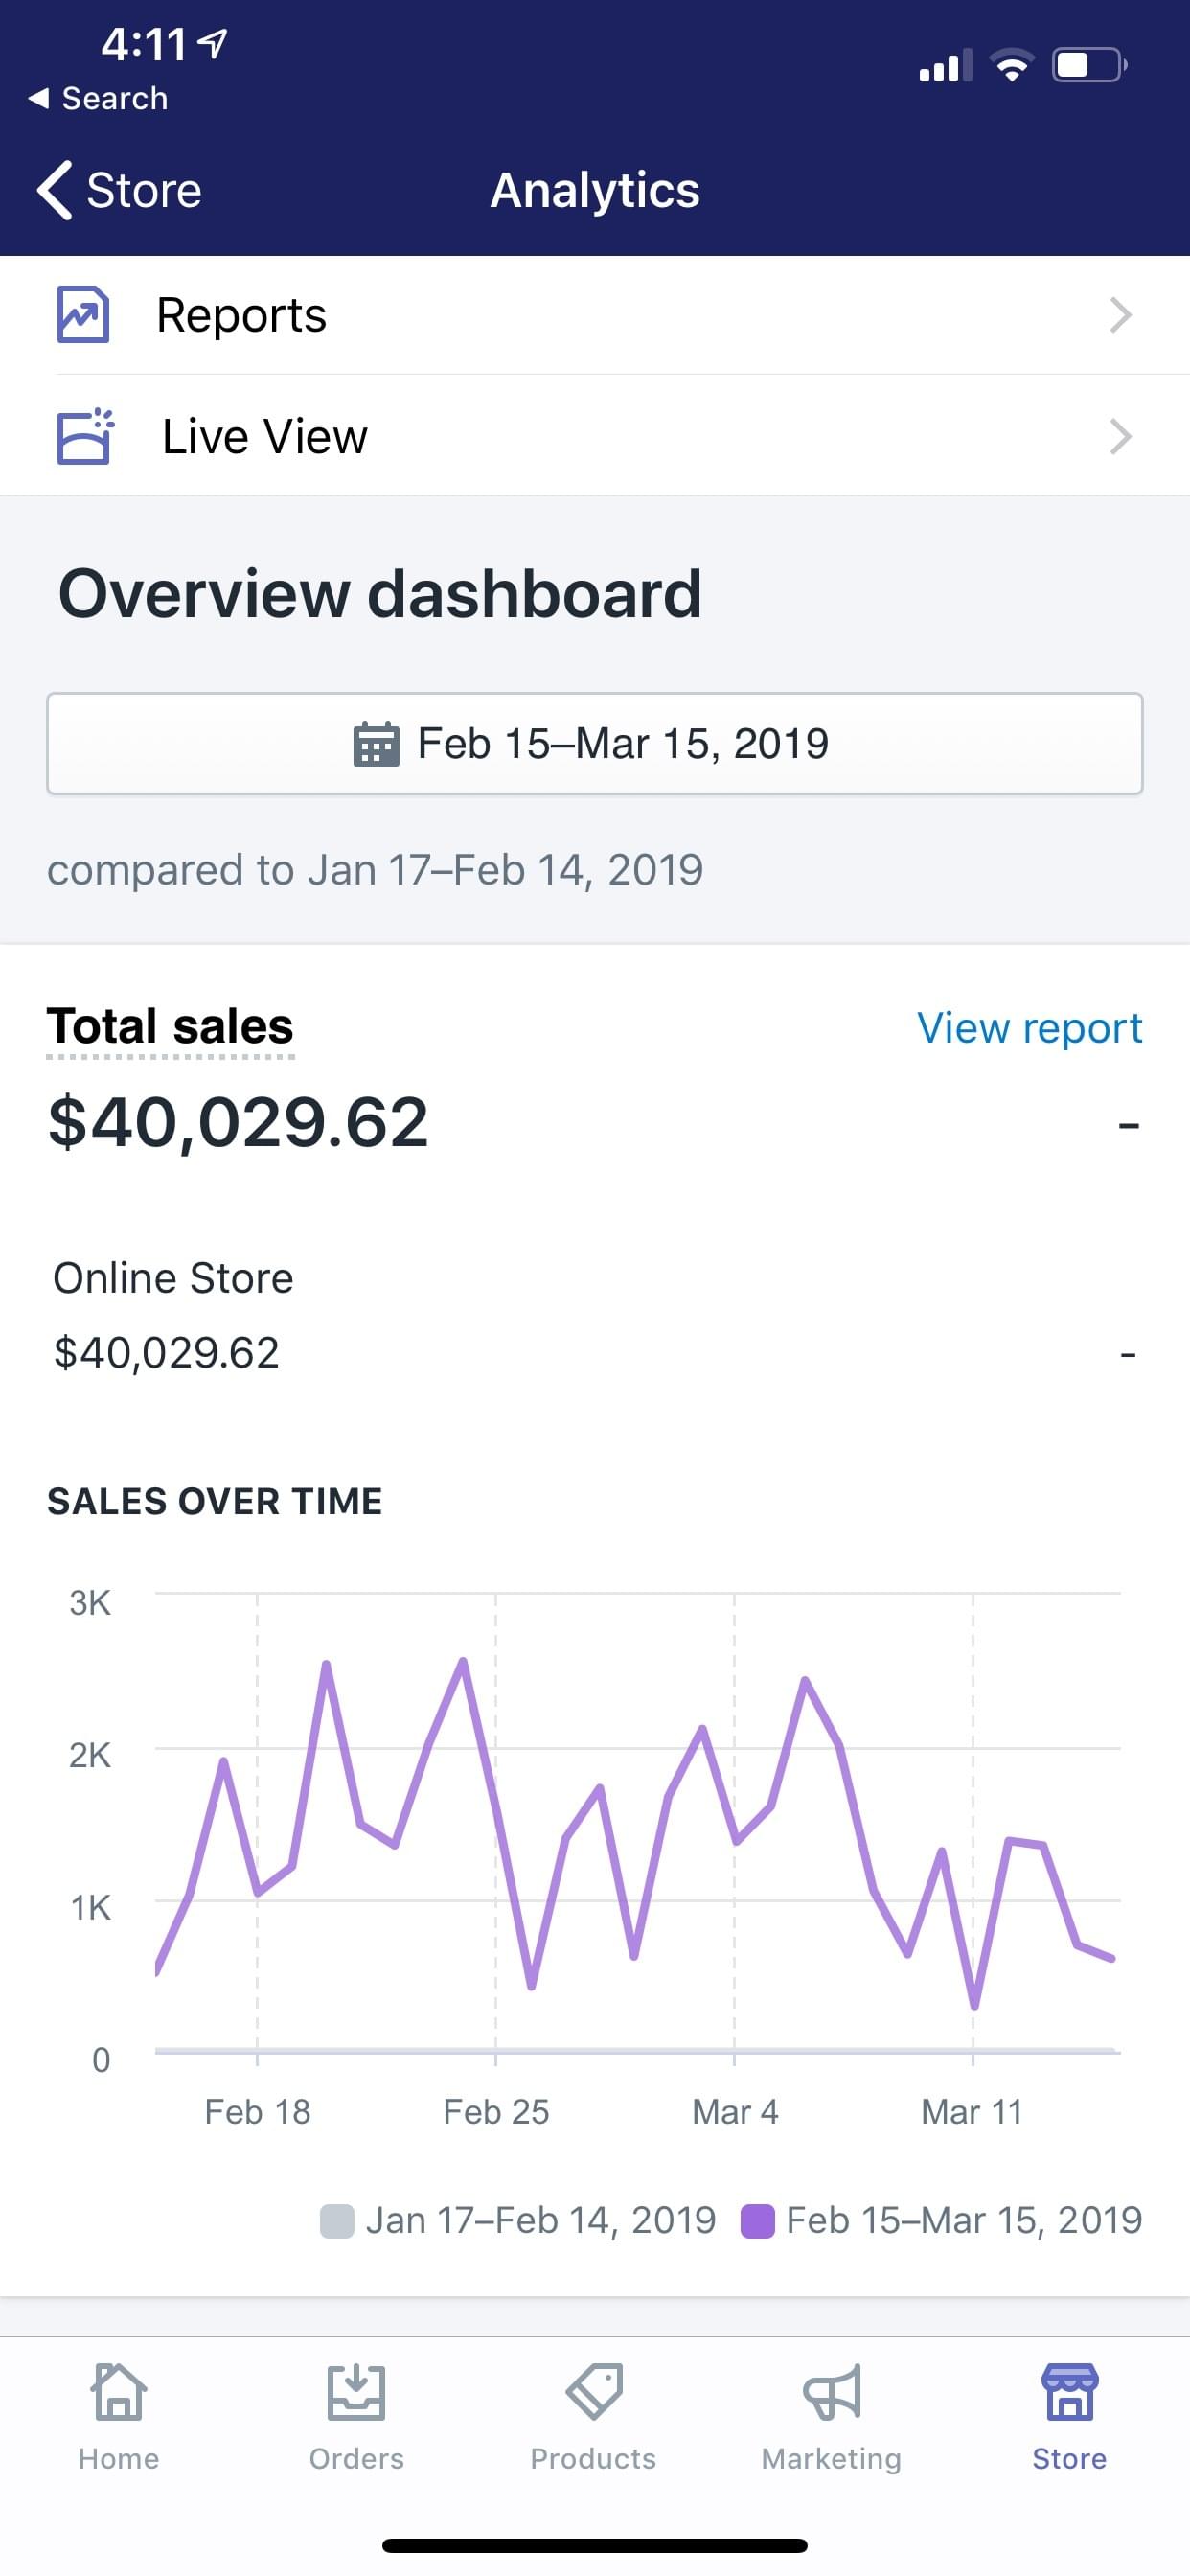The height and width of the screenshot is (2576, 1190).
Task: Tap the Total sales heading
Action: 170,1027
